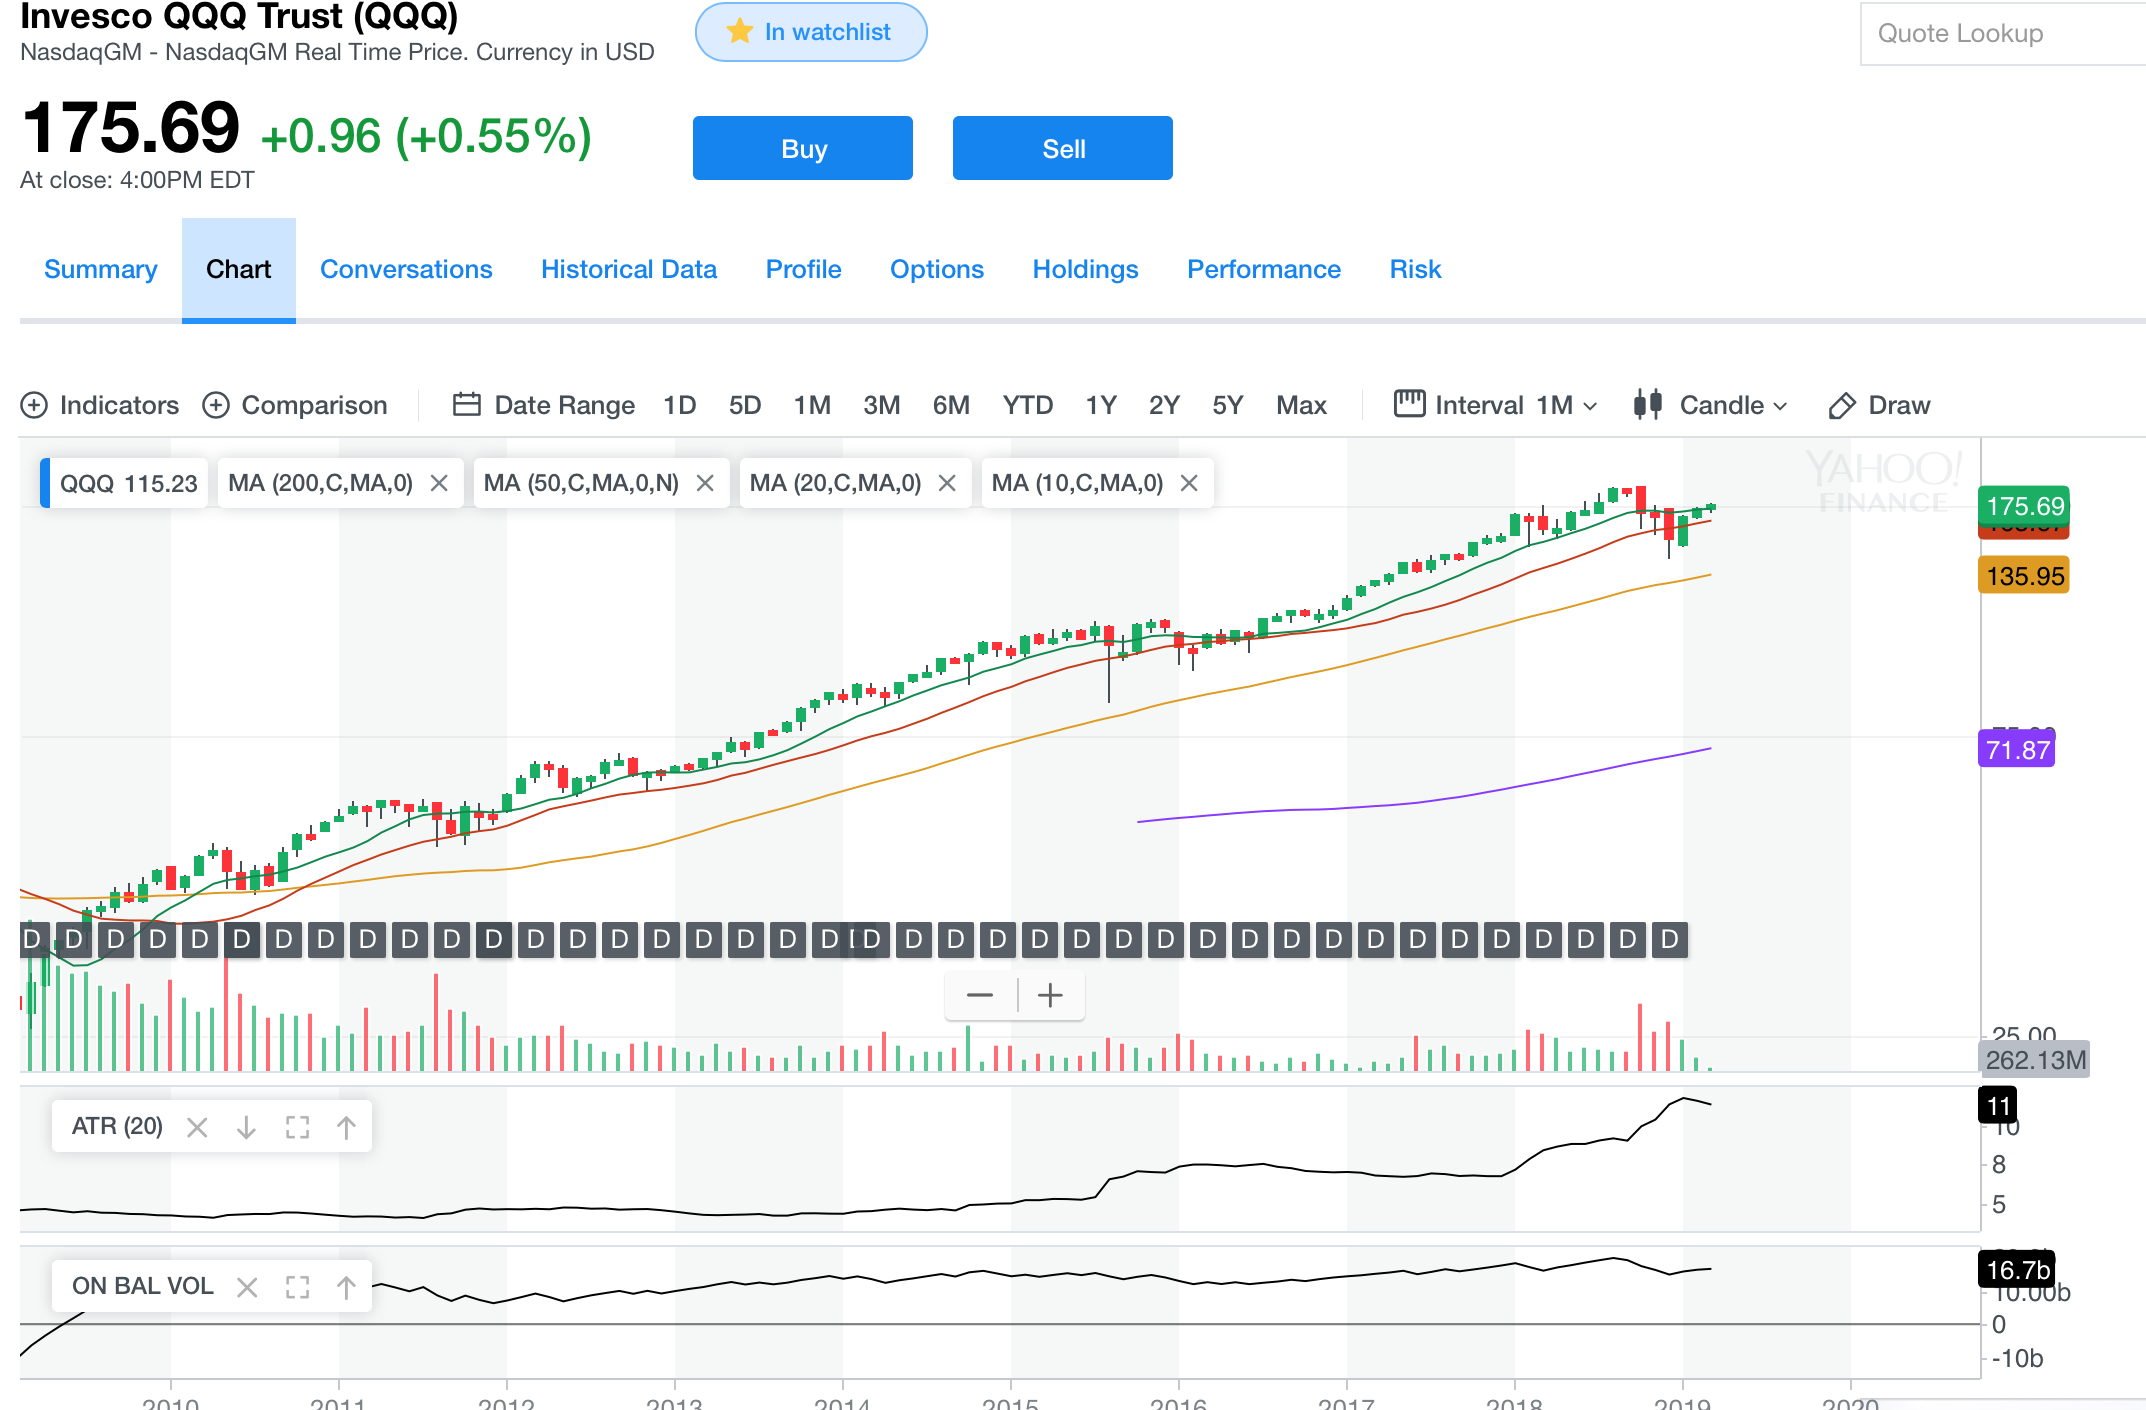Screen dimensions: 2146x1410
Task: Close the ATR (20) panel
Action: point(197,1127)
